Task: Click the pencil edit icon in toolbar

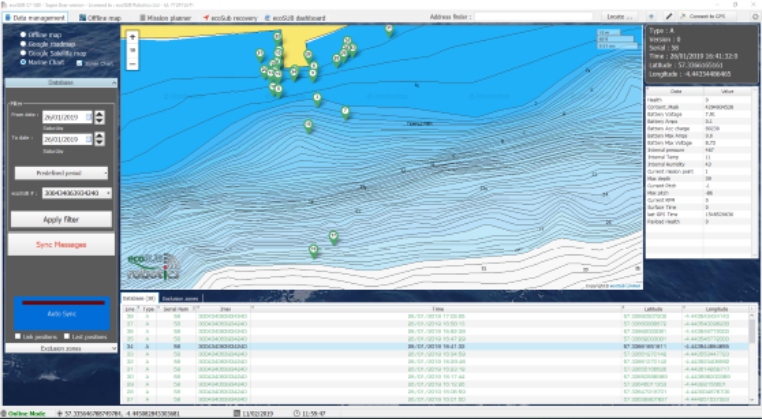Action: point(670,17)
